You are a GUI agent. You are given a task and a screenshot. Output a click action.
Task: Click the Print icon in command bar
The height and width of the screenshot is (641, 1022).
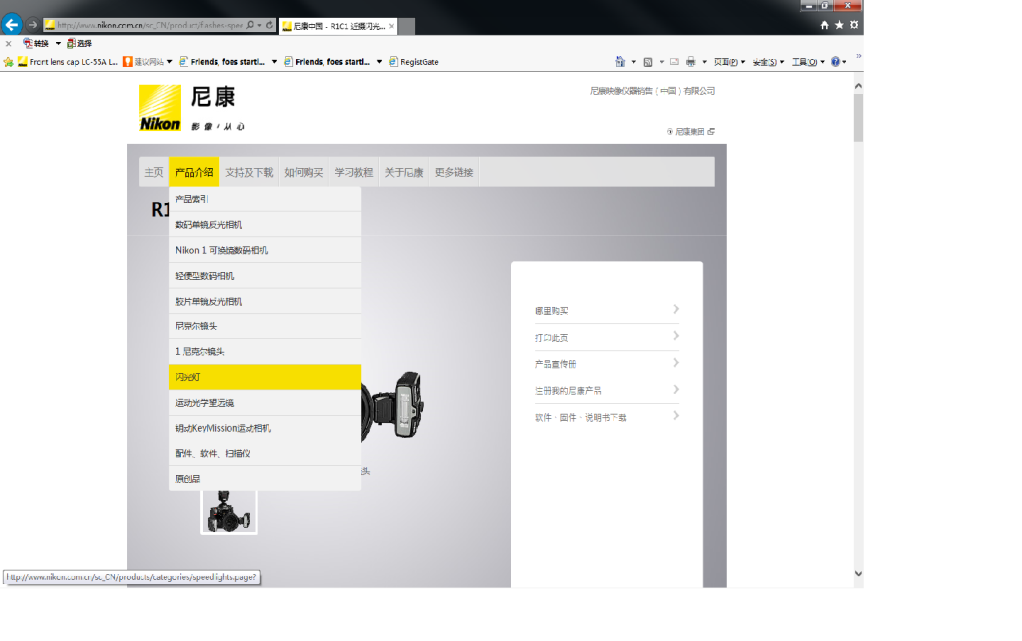point(691,62)
